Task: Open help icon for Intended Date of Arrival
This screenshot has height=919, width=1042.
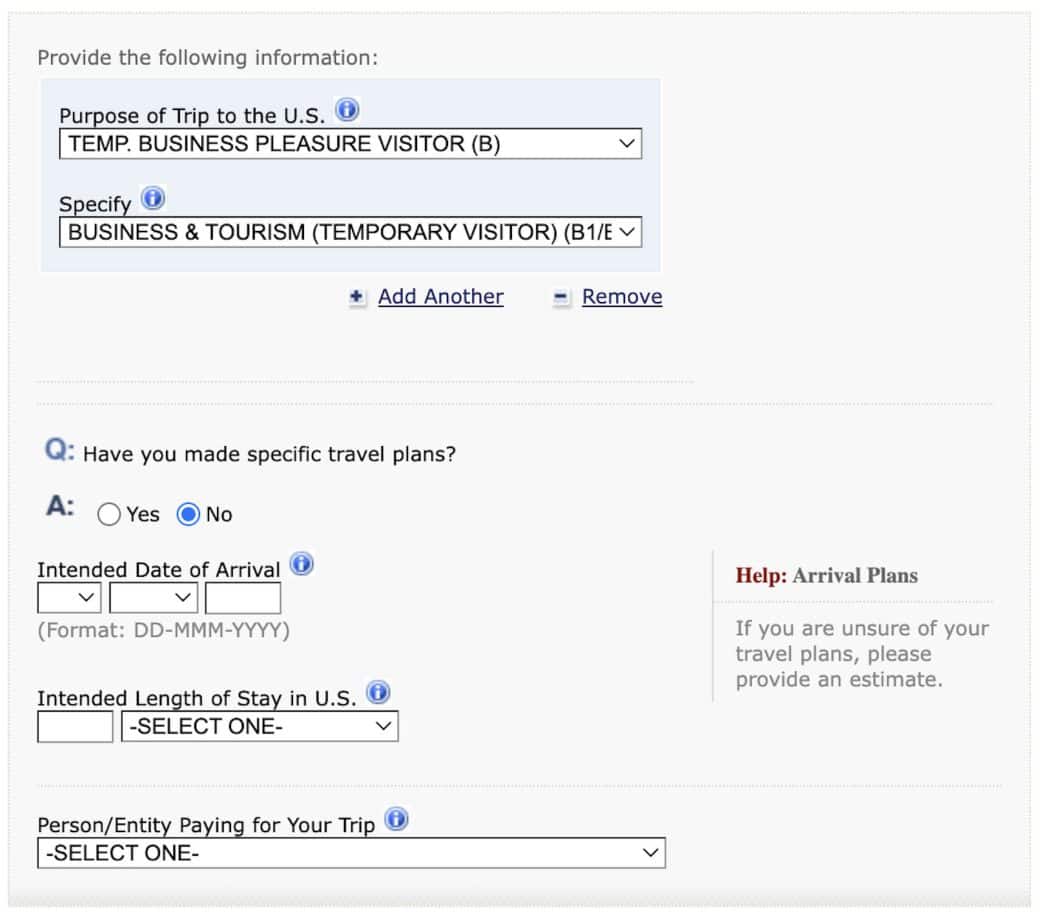Action: 301,564
